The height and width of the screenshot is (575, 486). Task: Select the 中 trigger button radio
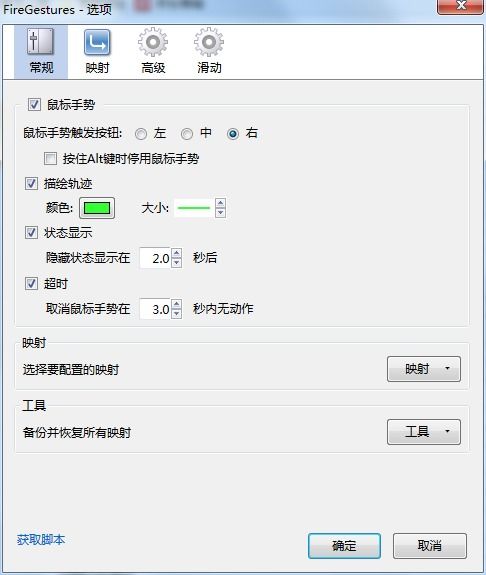click(187, 134)
